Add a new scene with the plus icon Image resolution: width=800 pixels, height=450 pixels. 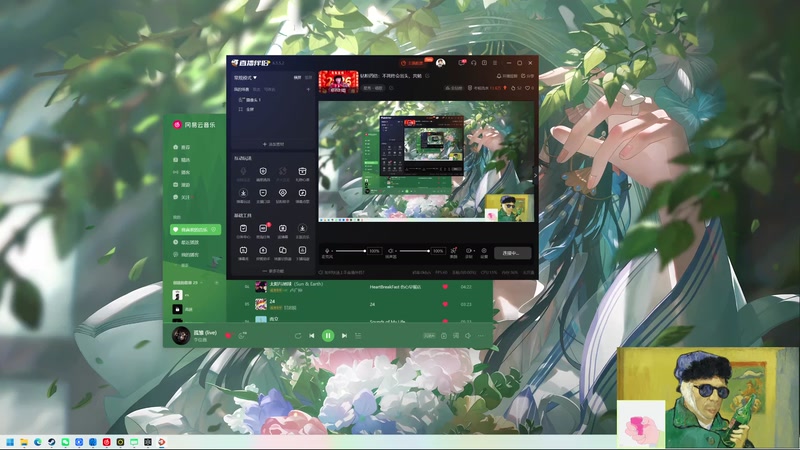pos(308,89)
